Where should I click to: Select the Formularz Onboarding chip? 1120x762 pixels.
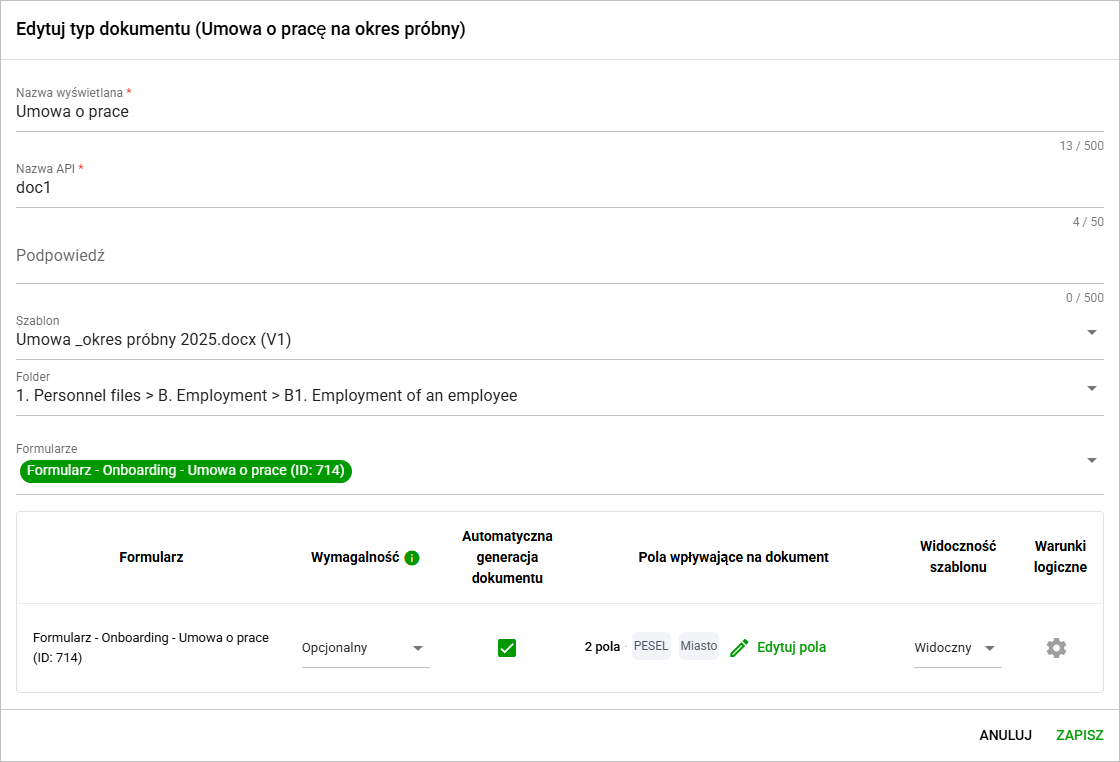point(186,471)
